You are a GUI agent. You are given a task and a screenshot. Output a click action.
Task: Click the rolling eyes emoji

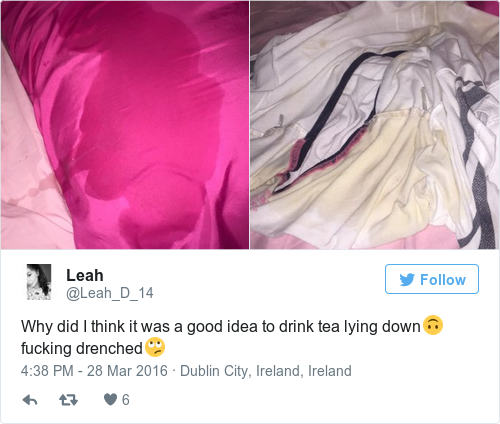tap(155, 347)
